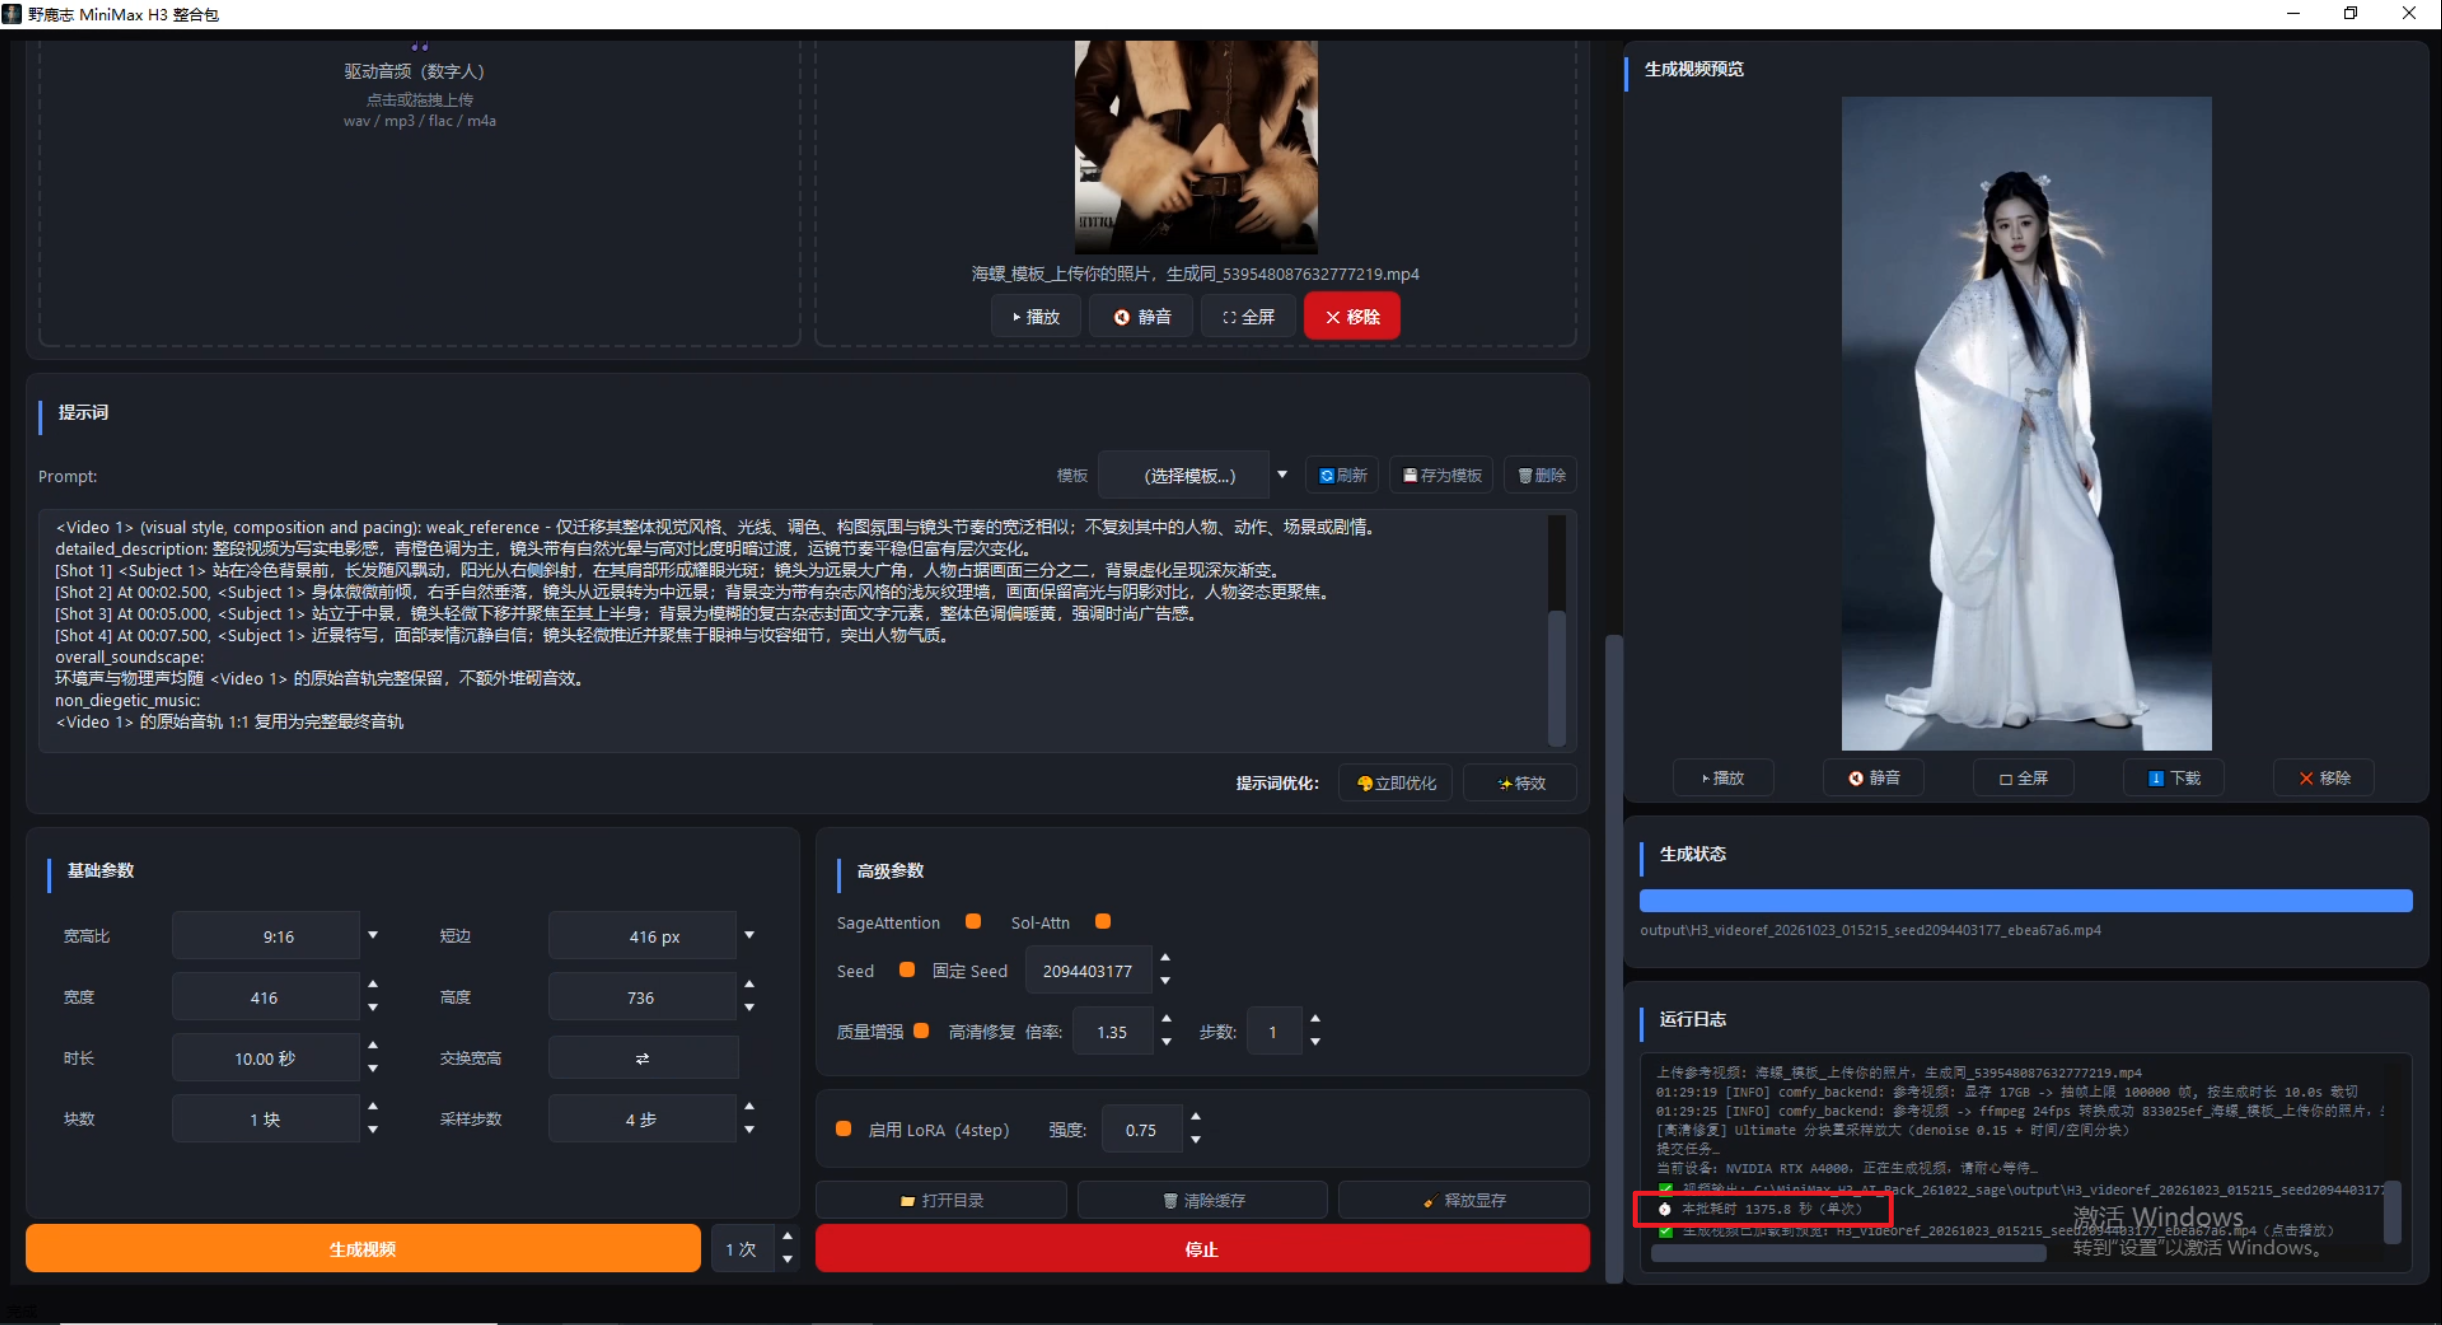Mute the generated preview video
Image resolution: width=2442 pixels, height=1325 pixels.
1873,778
